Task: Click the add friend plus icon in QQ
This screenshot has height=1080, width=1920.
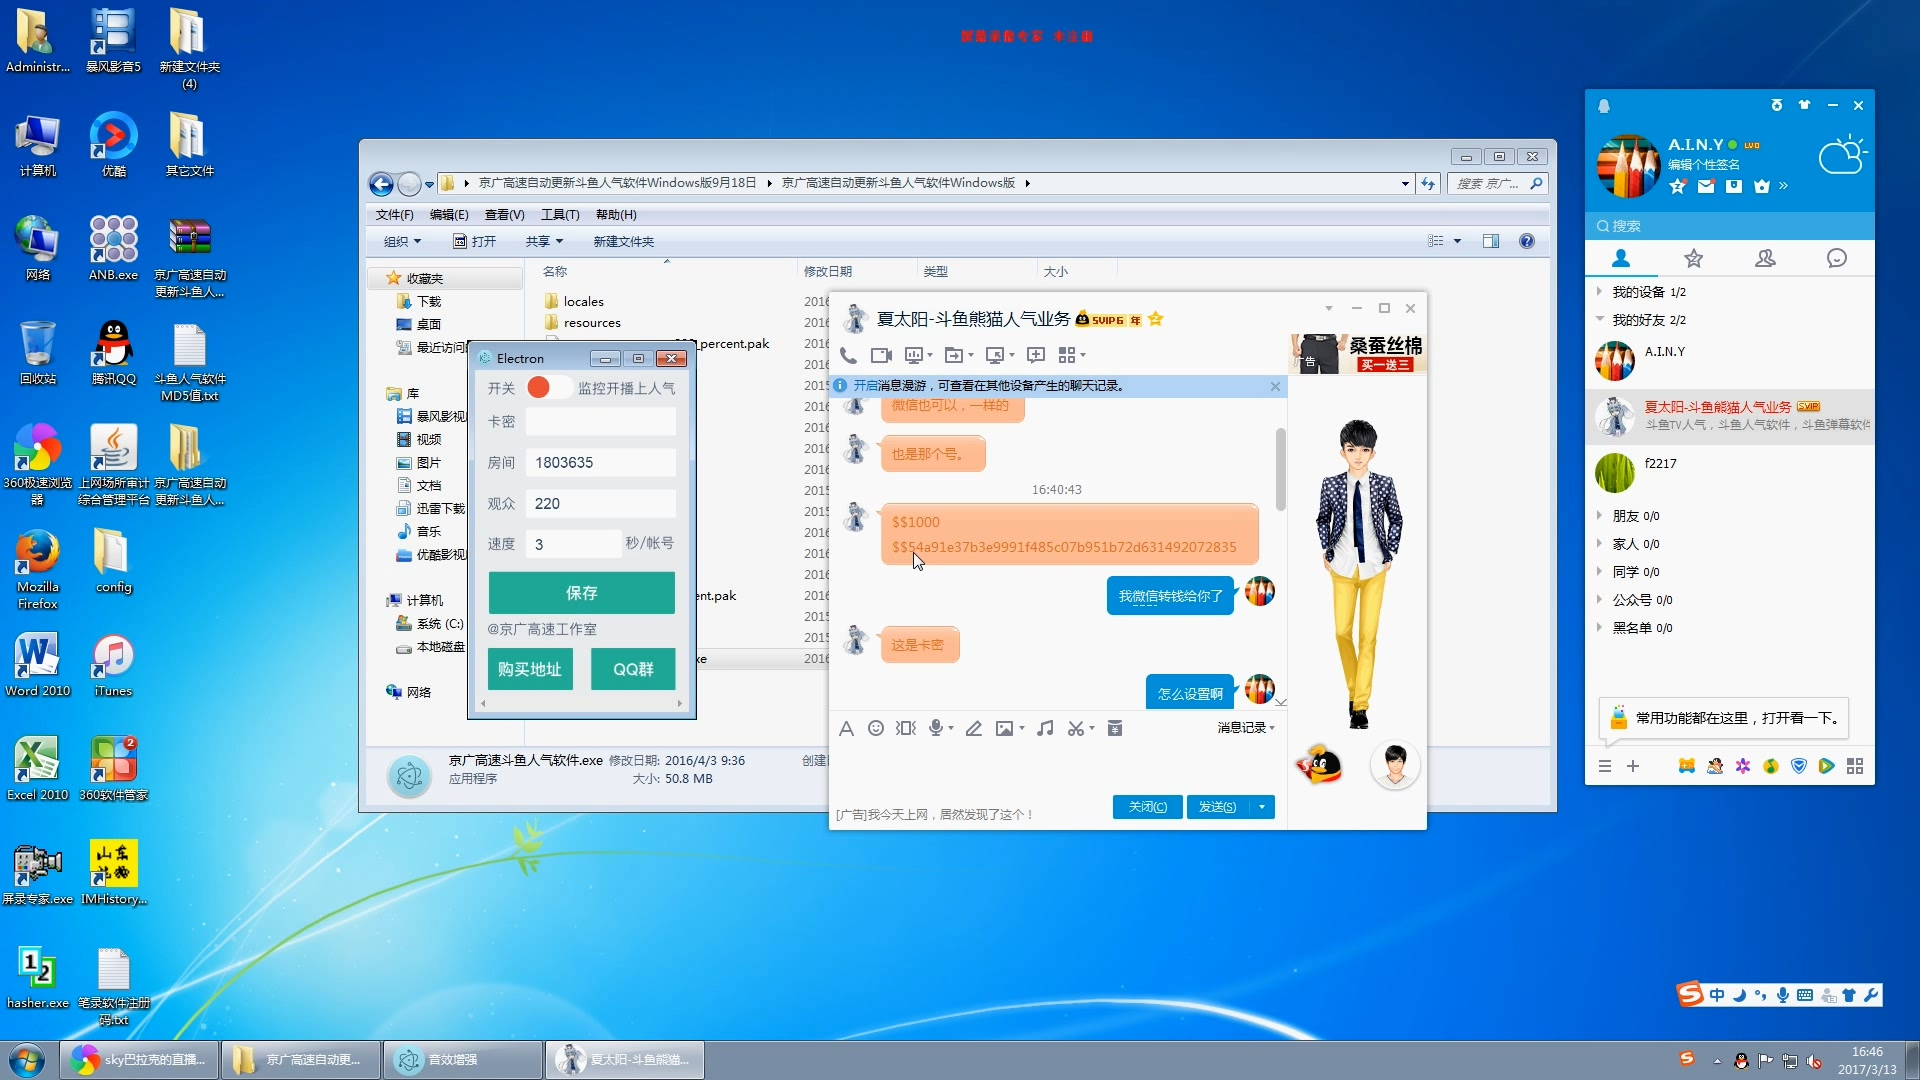Action: 1633,766
